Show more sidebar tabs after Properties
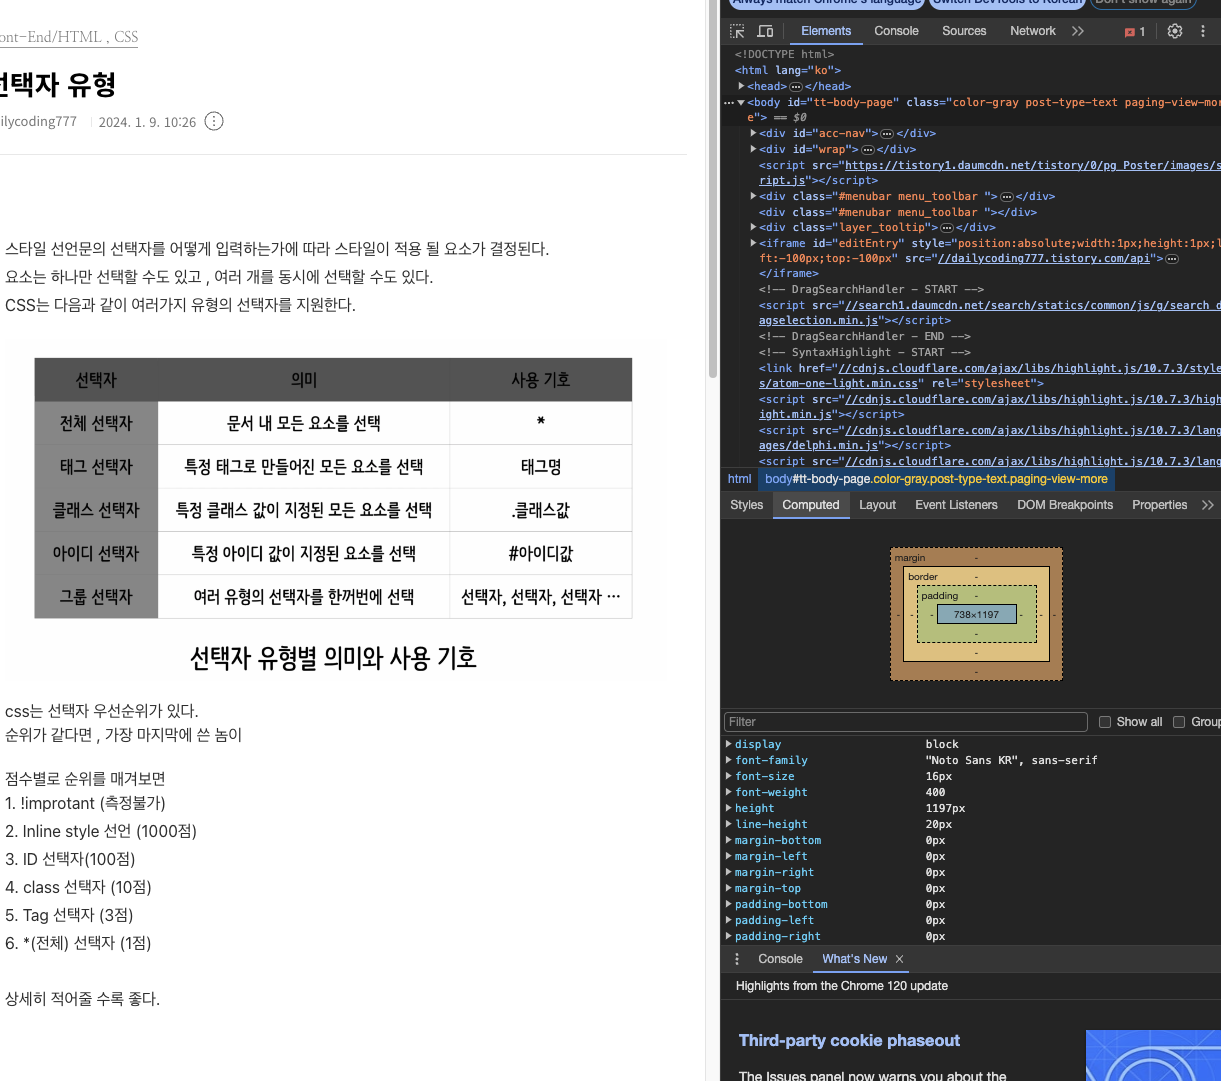The height and width of the screenshot is (1081, 1221). pos(1208,505)
